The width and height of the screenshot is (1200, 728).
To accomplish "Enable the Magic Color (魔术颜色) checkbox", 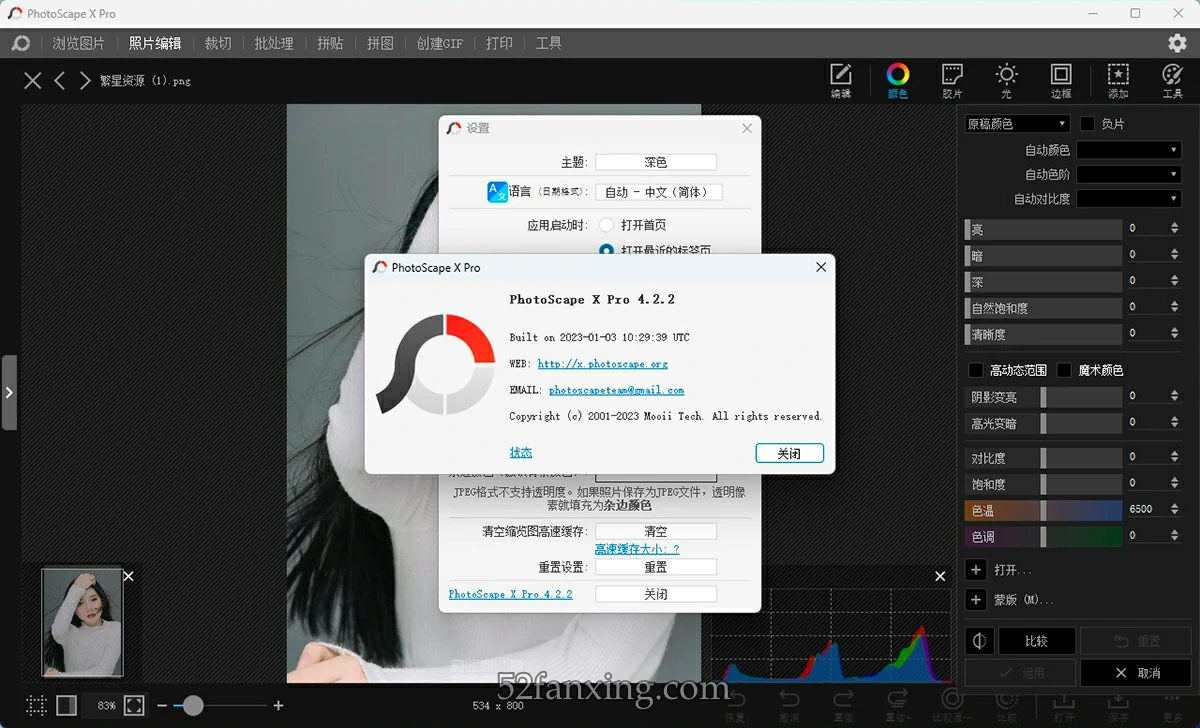I will coord(1064,370).
